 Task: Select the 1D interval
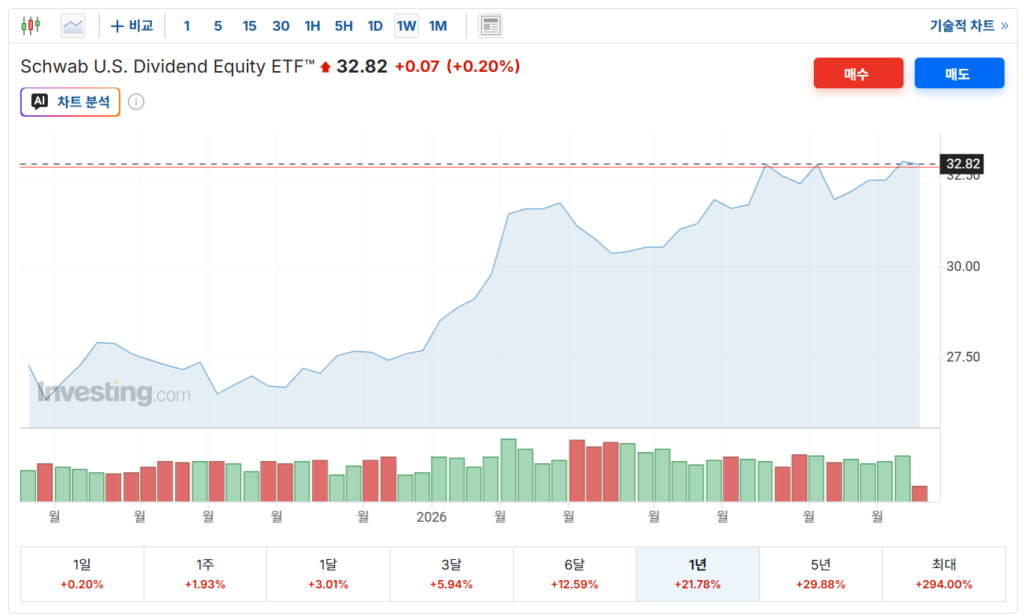point(375,26)
